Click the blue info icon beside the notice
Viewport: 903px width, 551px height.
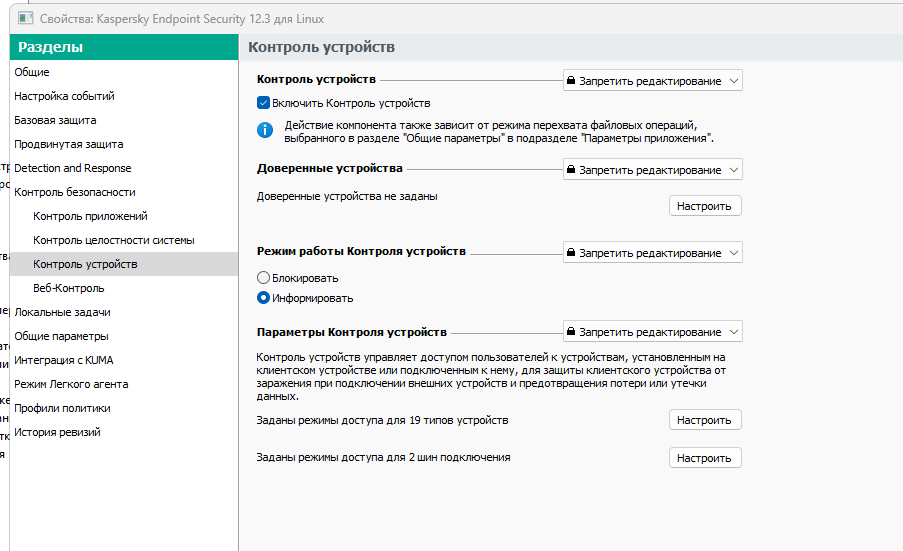265,130
